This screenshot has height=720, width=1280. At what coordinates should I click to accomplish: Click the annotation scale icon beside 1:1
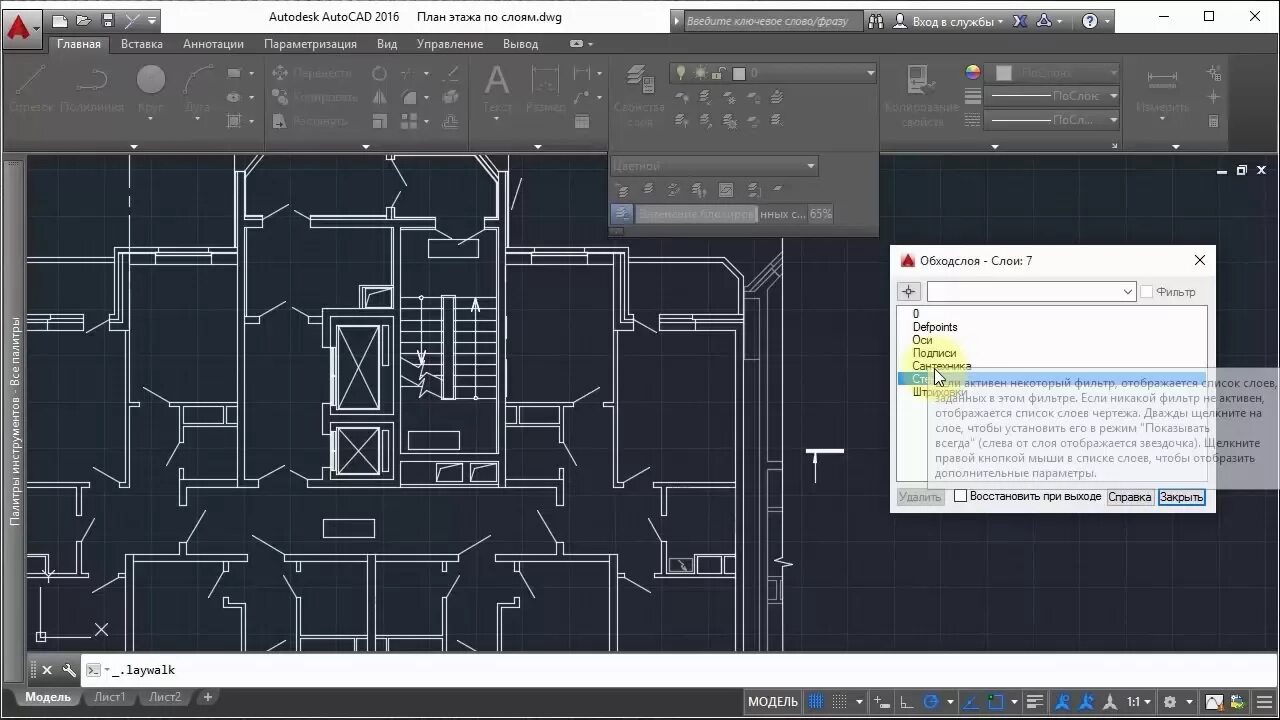pos(1108,702)
